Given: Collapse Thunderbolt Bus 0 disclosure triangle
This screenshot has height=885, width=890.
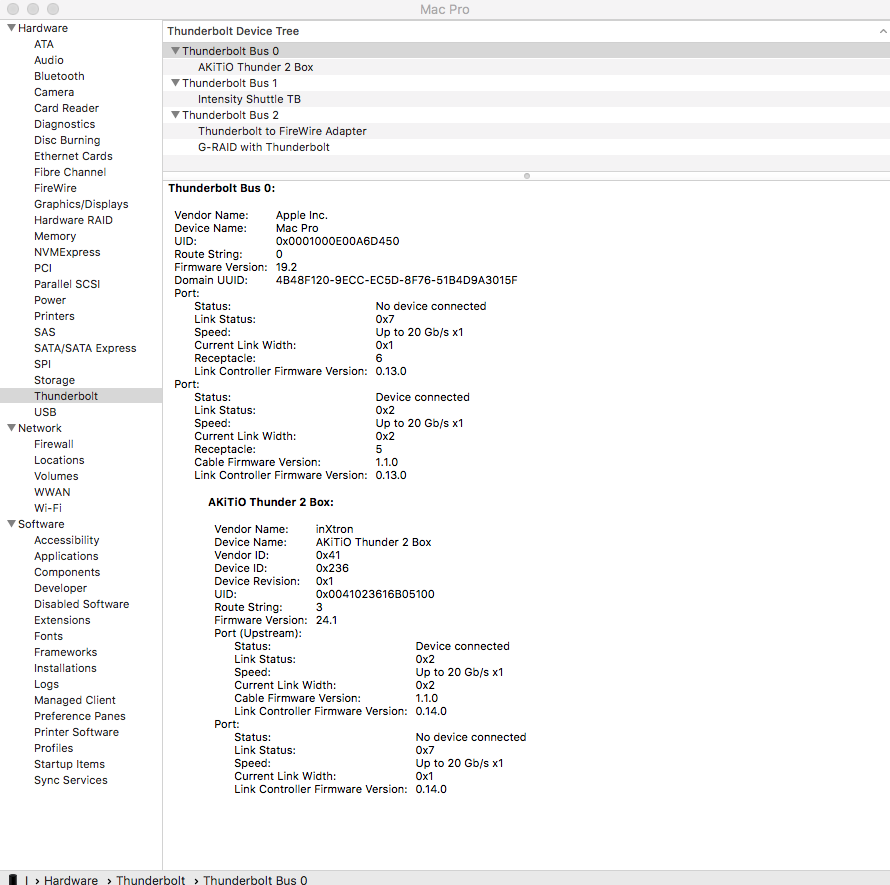Looking at the screenshot, I should click(175, 51).
